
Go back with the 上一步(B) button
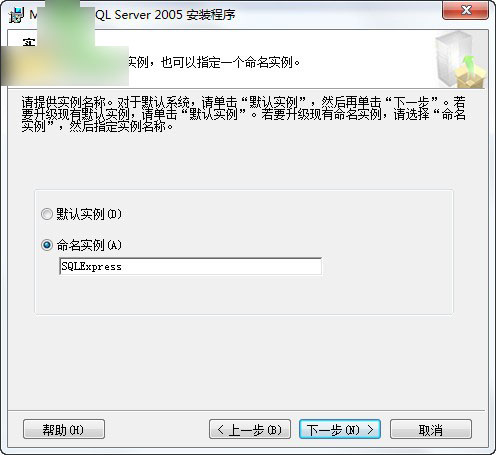pos(250,429)
